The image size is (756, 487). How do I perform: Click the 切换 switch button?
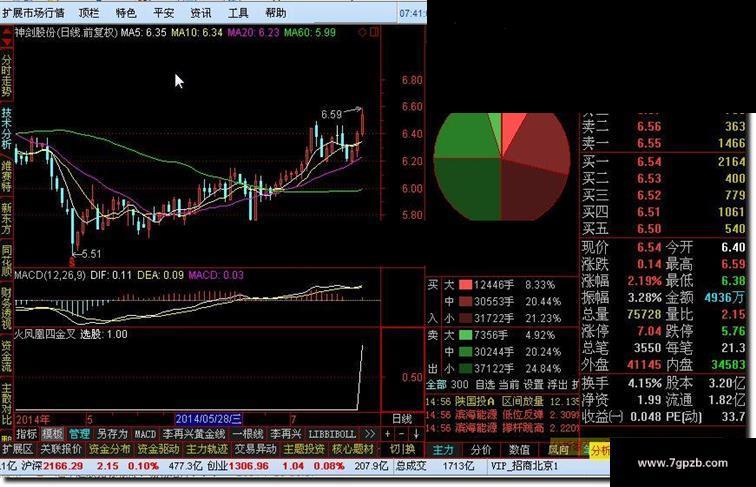[402, 449]
